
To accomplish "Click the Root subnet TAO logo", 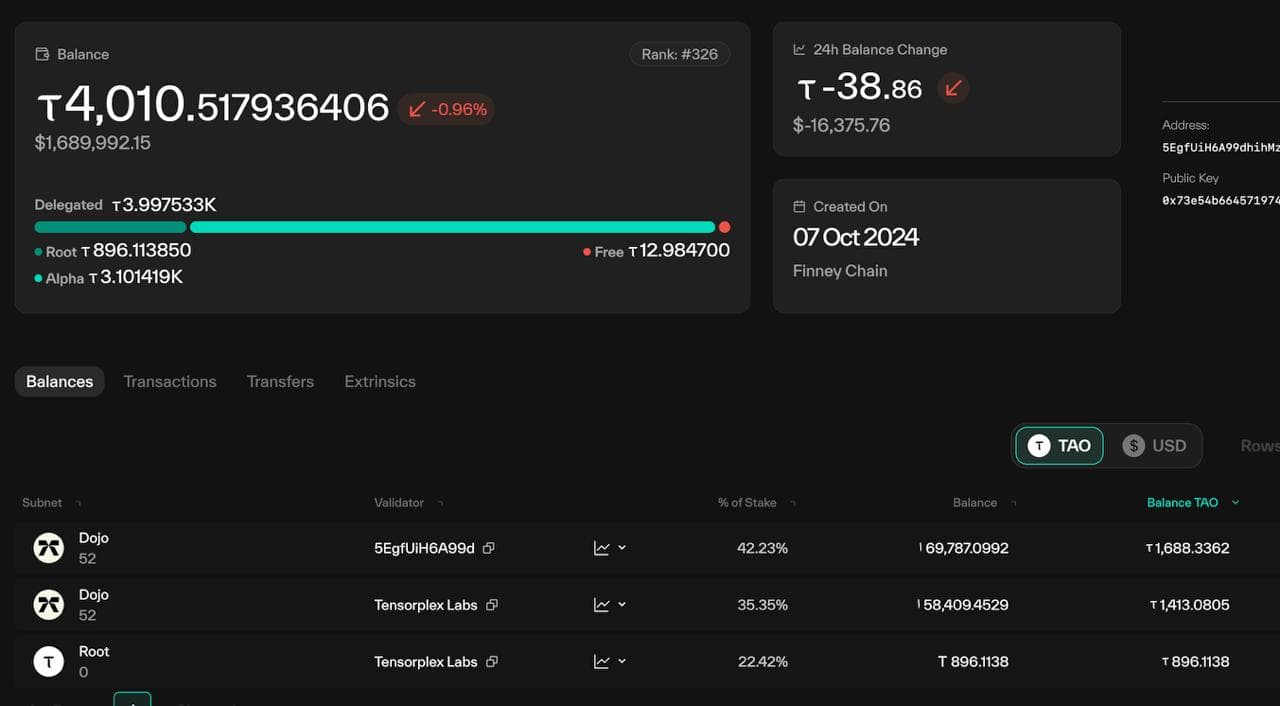I will [48, 662].
